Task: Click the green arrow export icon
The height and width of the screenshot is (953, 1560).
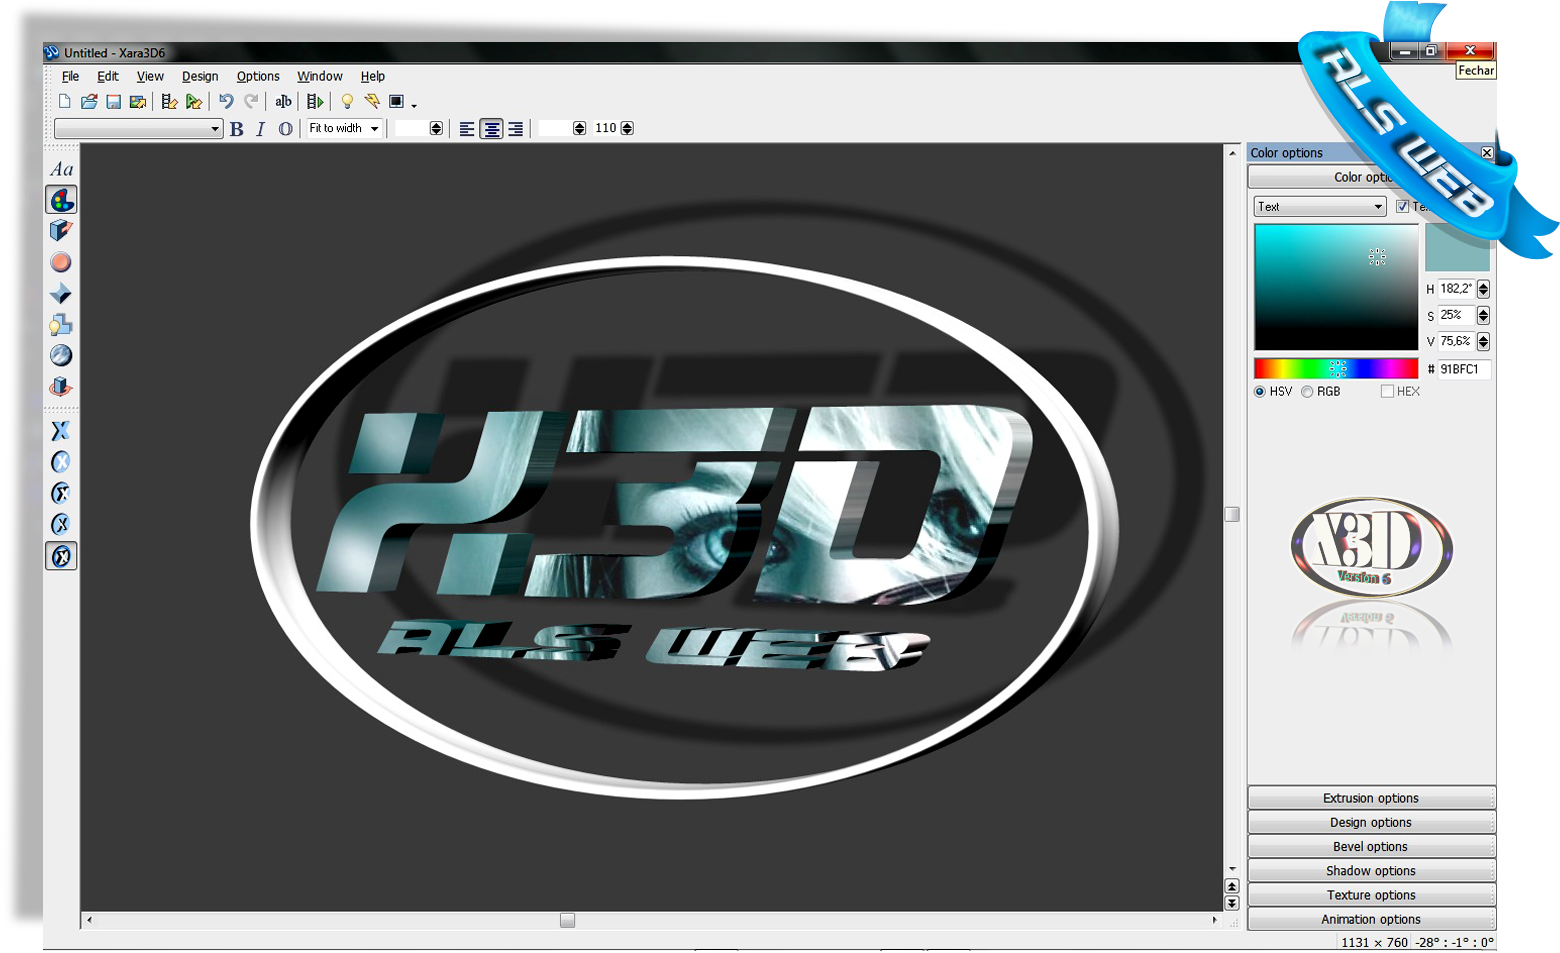Action: coord(194,101)
